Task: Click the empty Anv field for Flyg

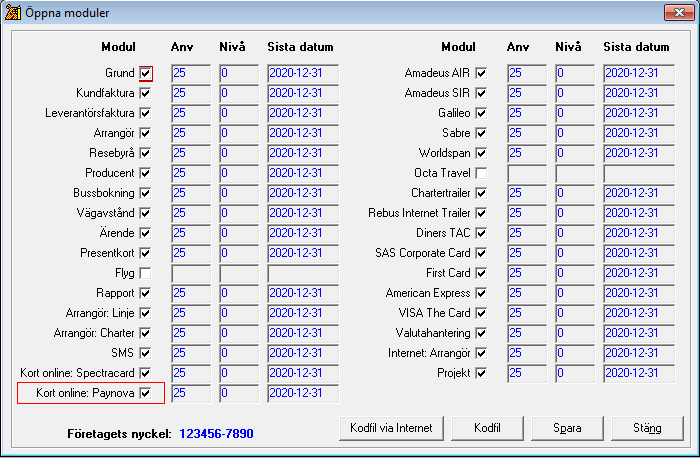Action: pos(191,273)
